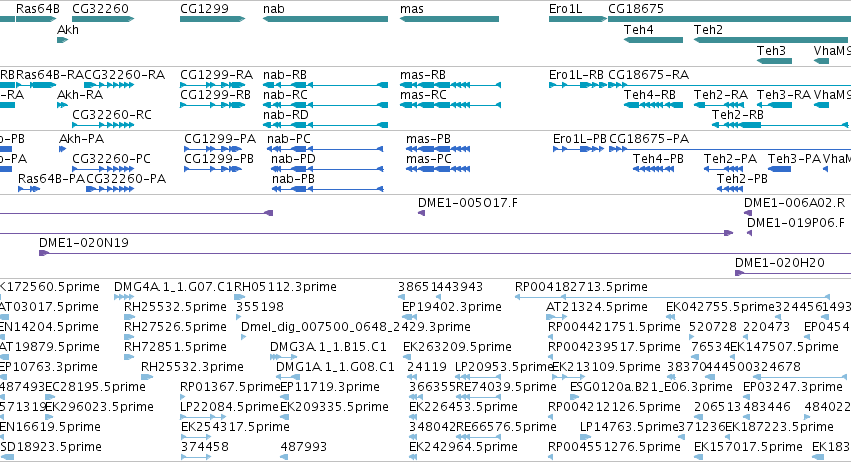This screenshot has height=462, width=851.
Task: Select the CG1299-PB protein feature
Action: (213, 169)
